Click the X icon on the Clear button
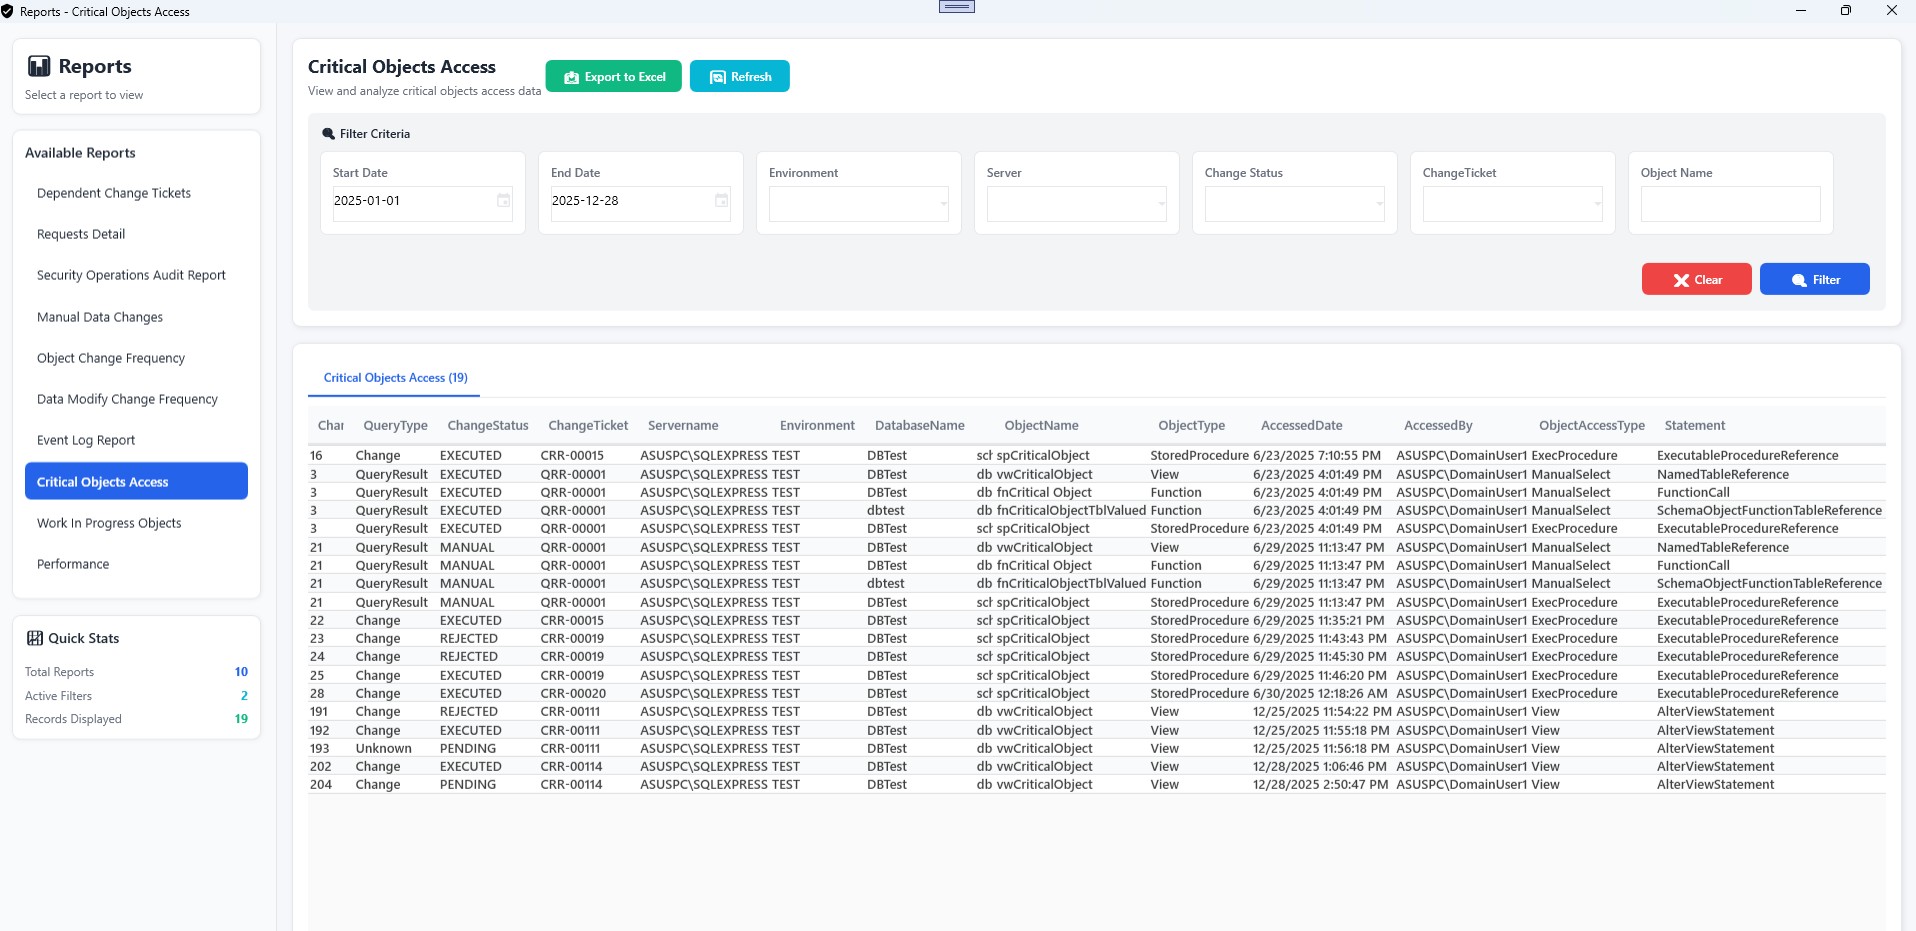 pyautogui.click(x=1683, y=279)
